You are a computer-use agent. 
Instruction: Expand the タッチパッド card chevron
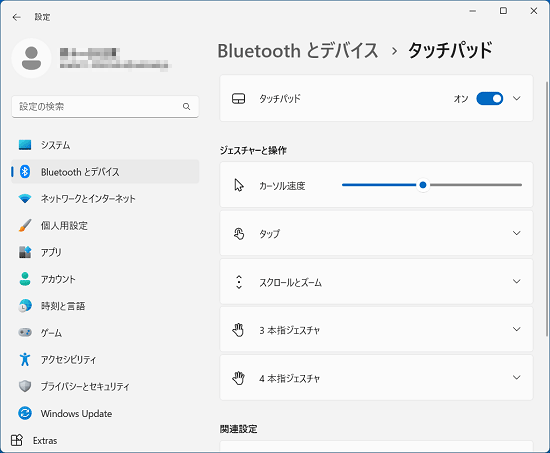[517, 98]
